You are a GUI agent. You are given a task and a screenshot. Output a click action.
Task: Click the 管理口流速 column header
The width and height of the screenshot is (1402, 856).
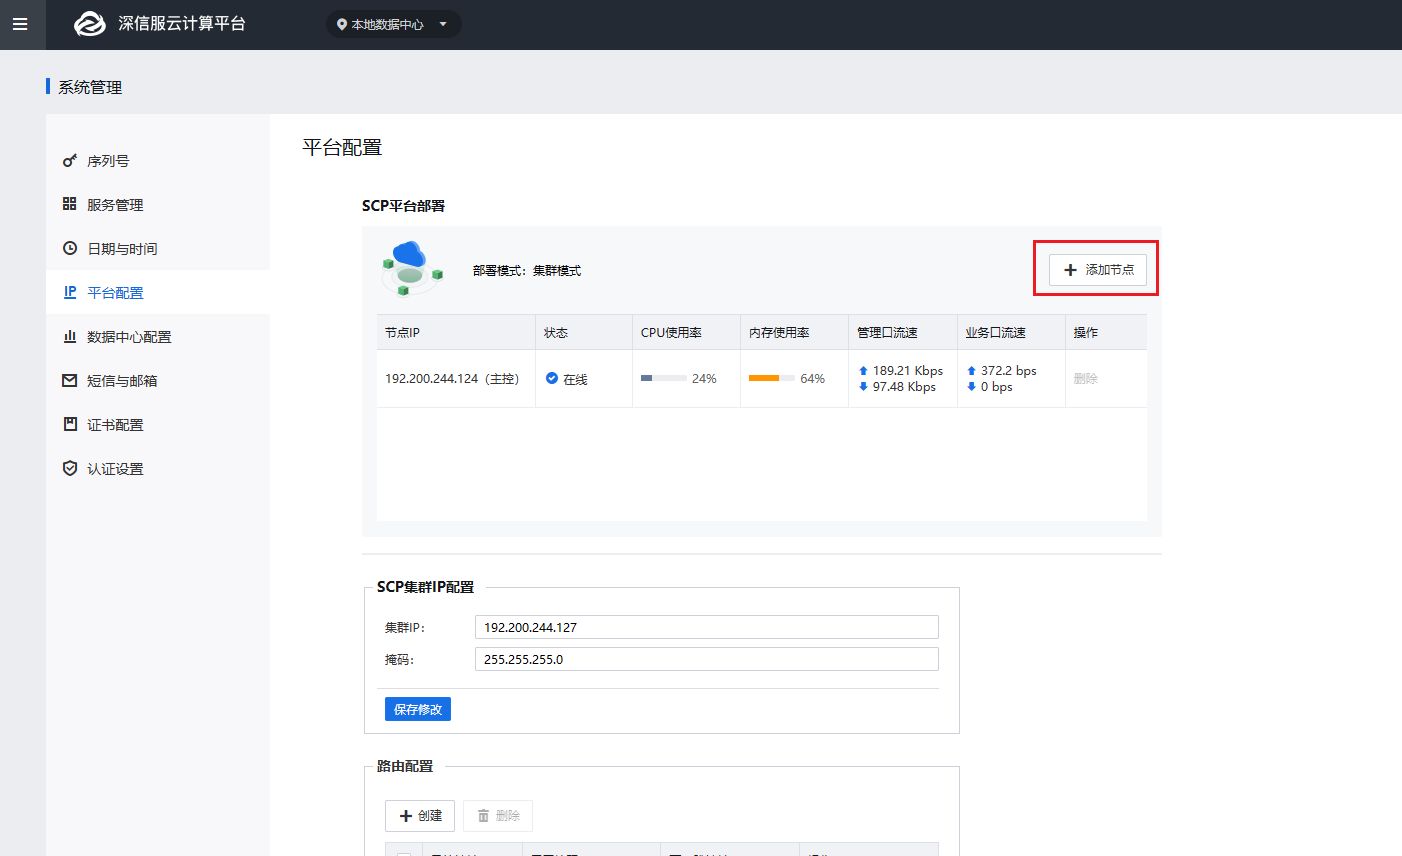point(903,332)
